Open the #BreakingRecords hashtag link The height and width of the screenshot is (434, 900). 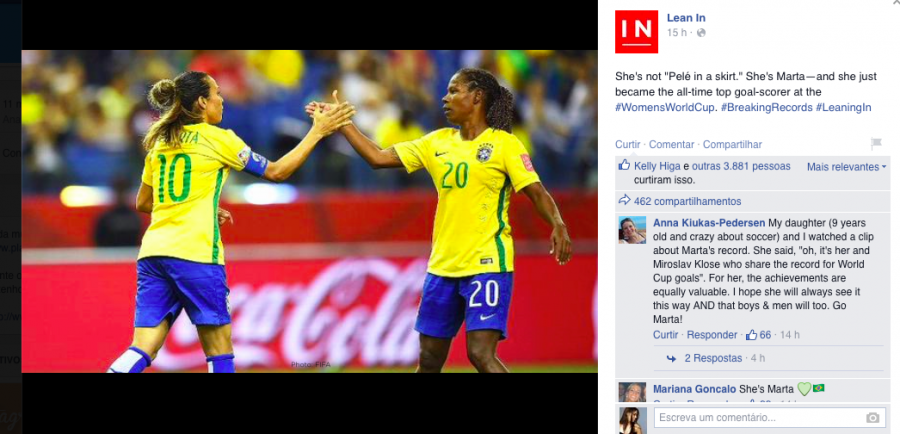click(766, 107)
